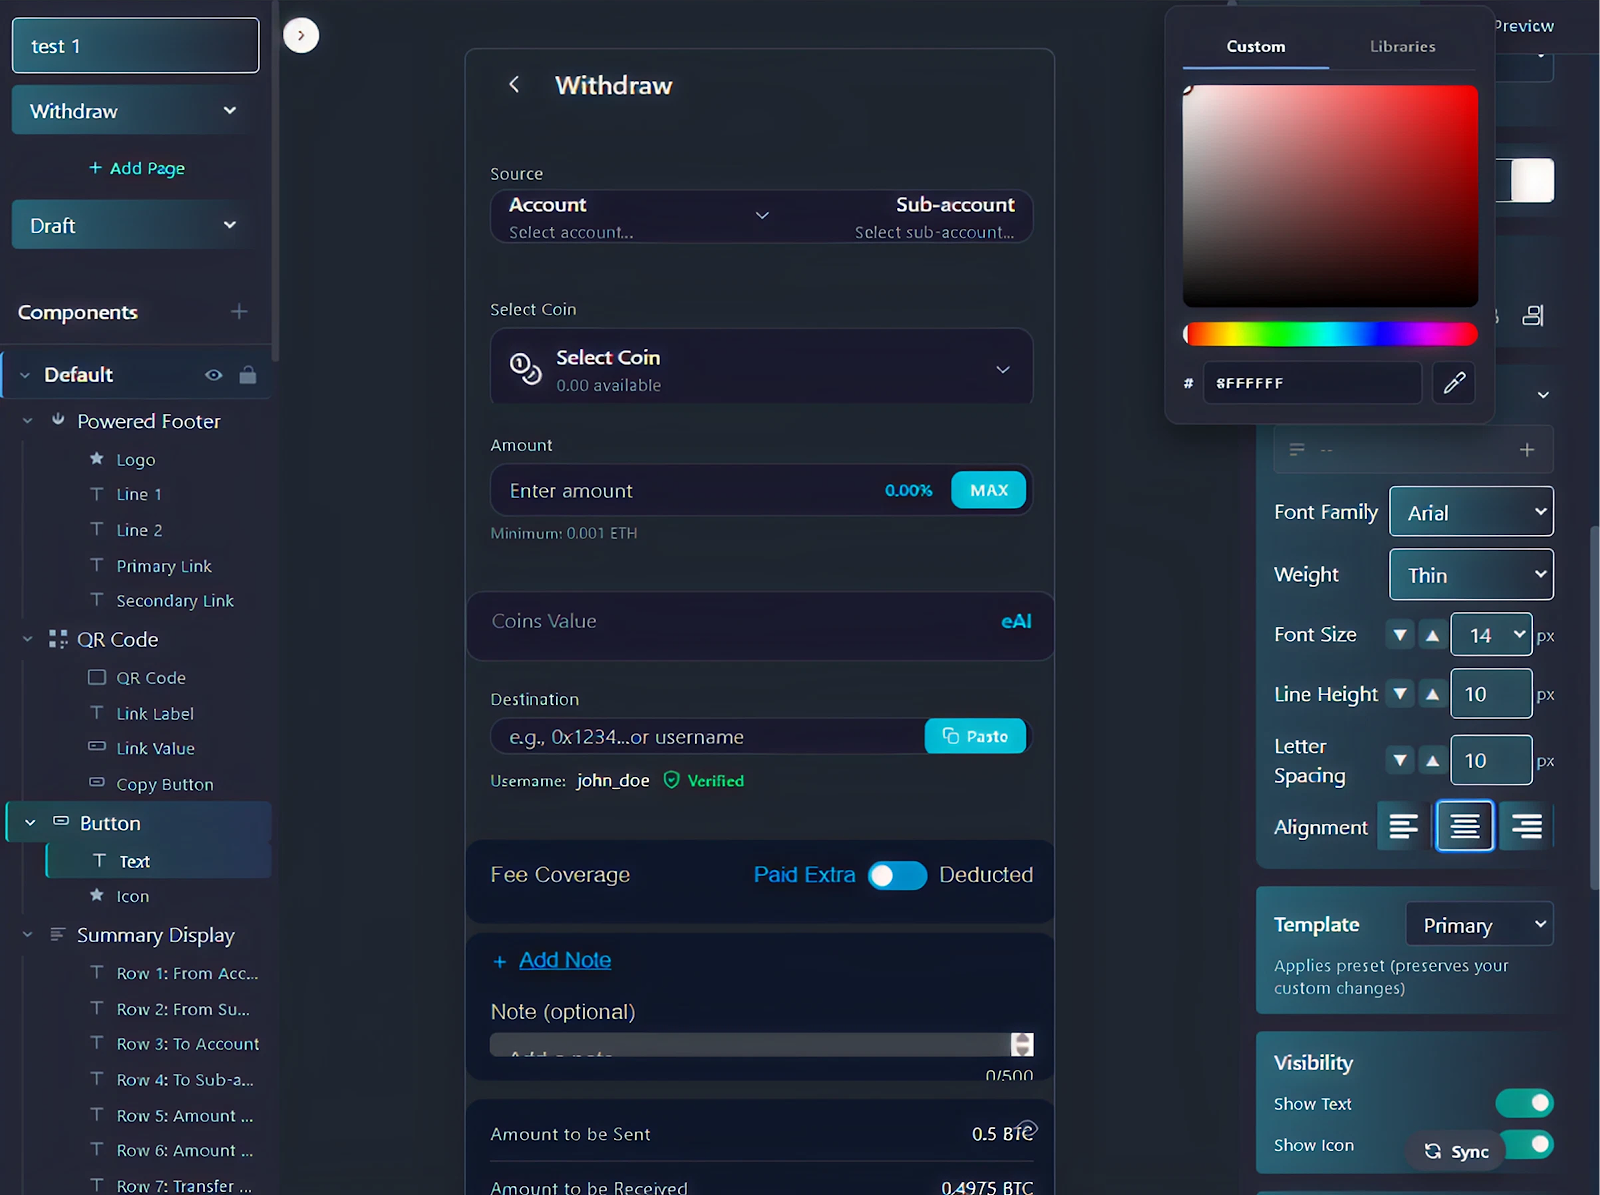Increase Letter Spacing with up arrow
Screen dimensions: 1600x1195
coord(1433,761)
